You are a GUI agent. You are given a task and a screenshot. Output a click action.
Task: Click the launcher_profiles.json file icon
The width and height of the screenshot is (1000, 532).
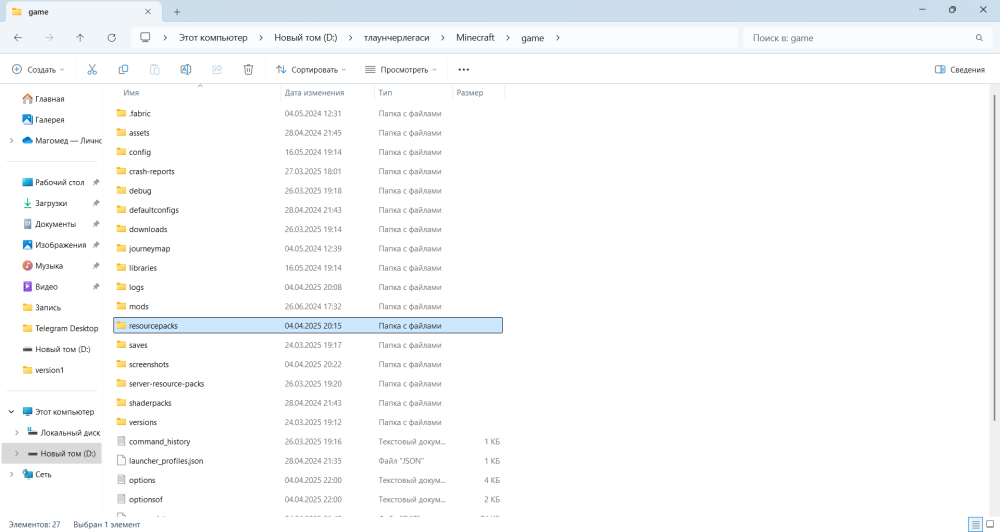pyautogui.click(x=121, y=461)
